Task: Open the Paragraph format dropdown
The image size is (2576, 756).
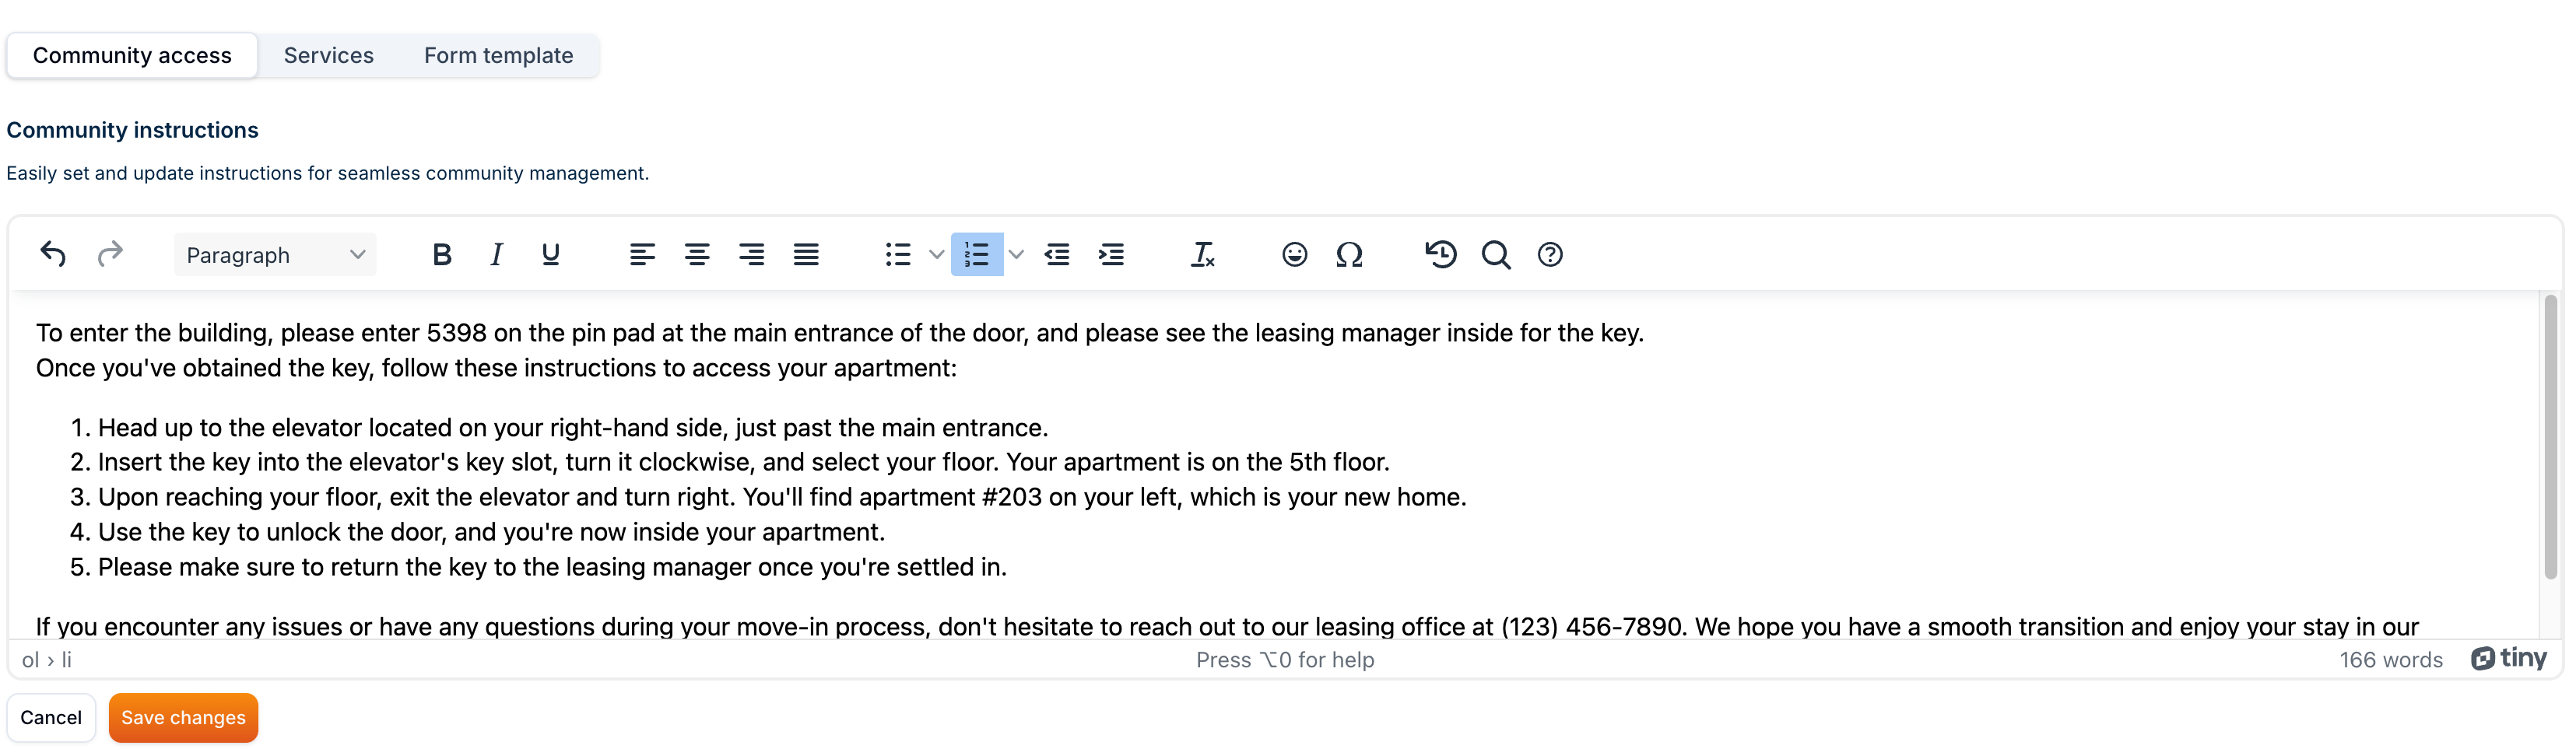Action: tap(275, 255)
